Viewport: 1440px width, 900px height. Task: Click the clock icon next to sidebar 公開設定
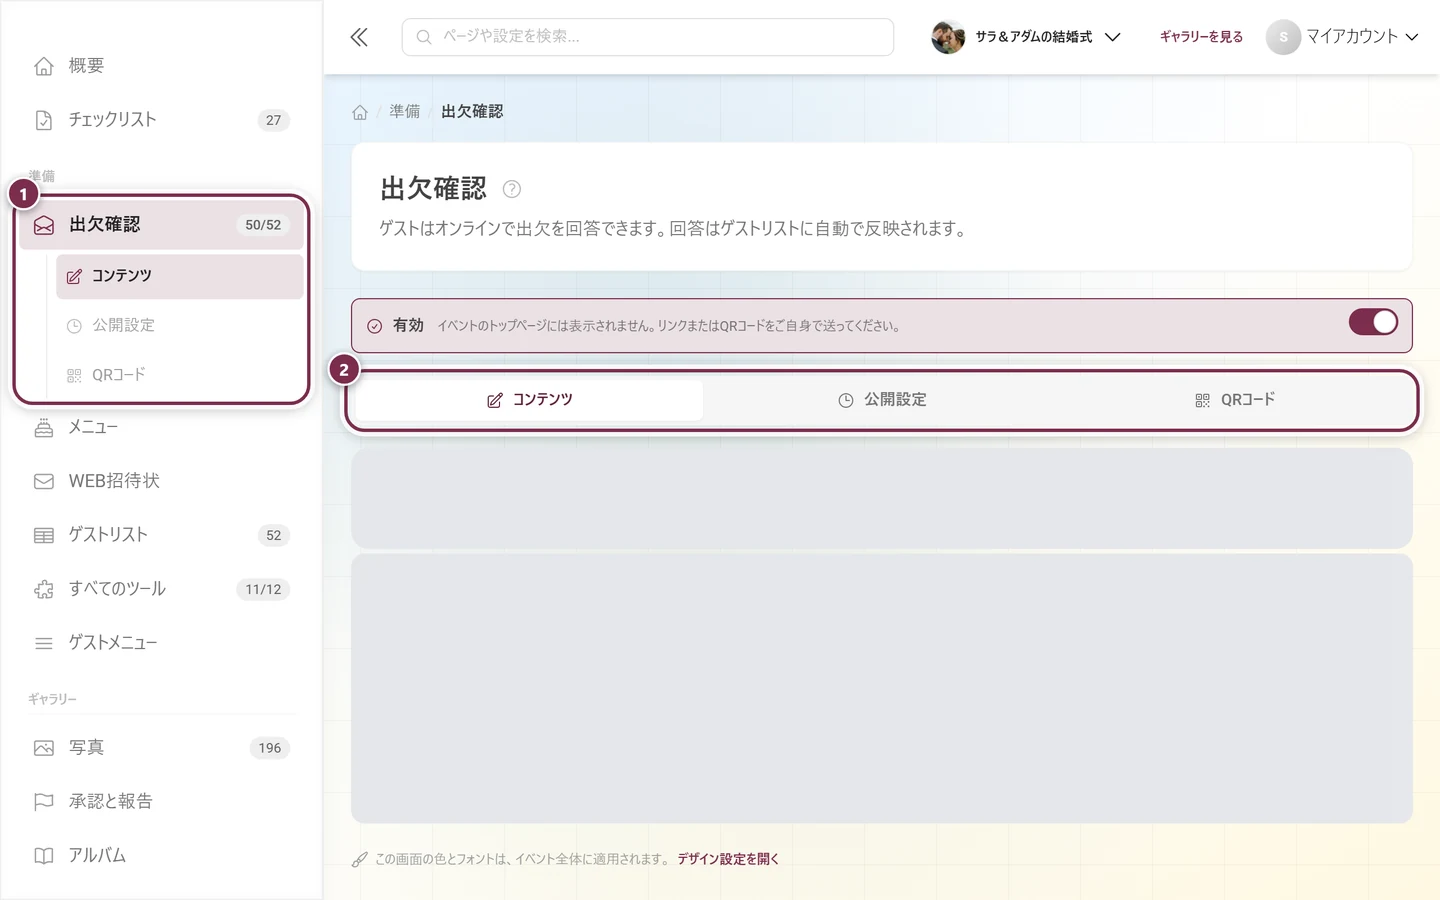point(74,326)
